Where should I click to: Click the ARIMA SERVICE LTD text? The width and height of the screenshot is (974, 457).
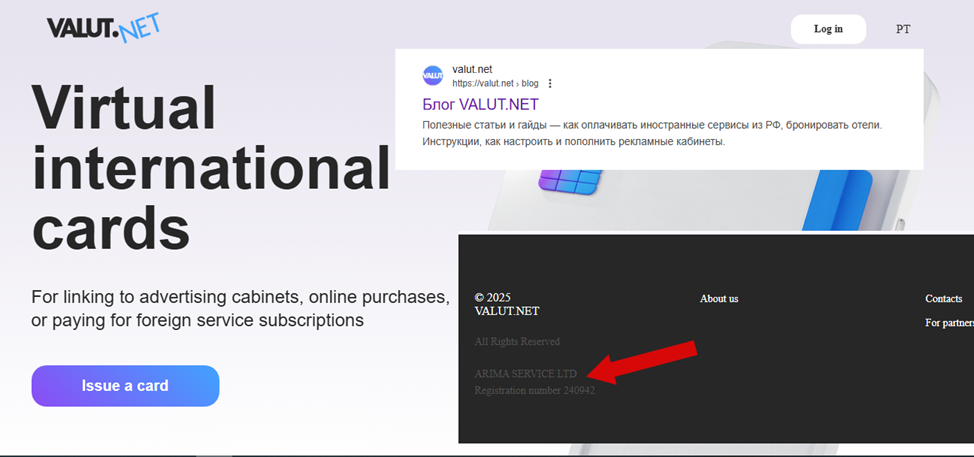point(526,374)
